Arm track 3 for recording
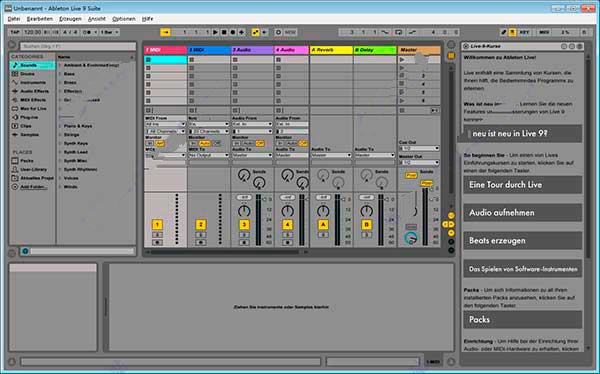Screen dimensions: 600x374 coord(244,243)
